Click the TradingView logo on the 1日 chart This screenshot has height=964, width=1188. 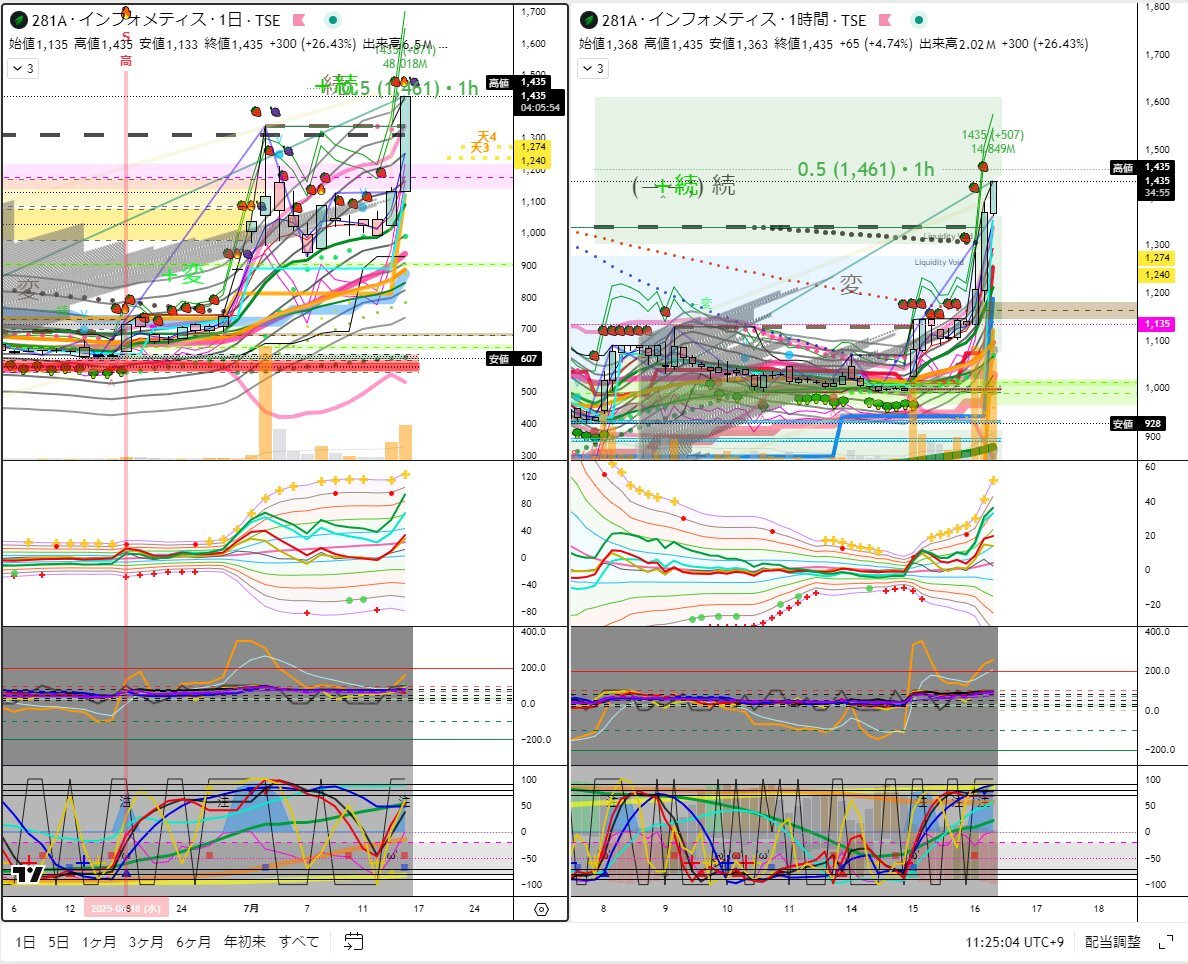click(x=27, y=874)
